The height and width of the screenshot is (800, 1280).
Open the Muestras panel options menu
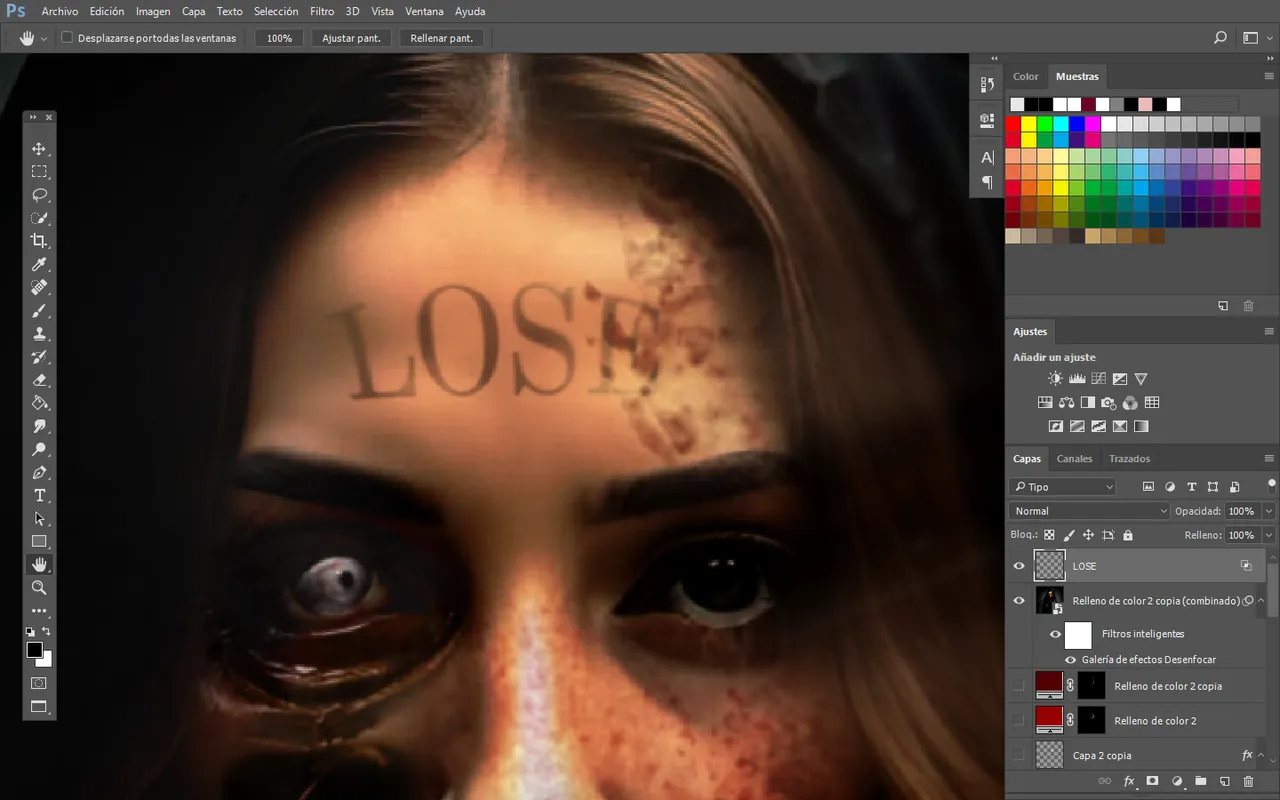click(1269, 76)
